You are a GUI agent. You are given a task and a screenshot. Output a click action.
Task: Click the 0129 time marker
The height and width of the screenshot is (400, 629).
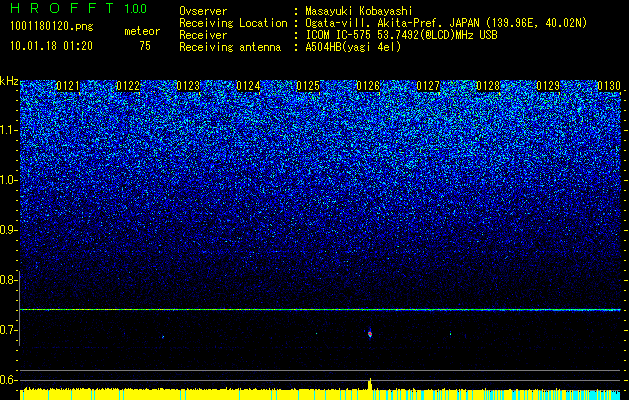pos(548,86)
